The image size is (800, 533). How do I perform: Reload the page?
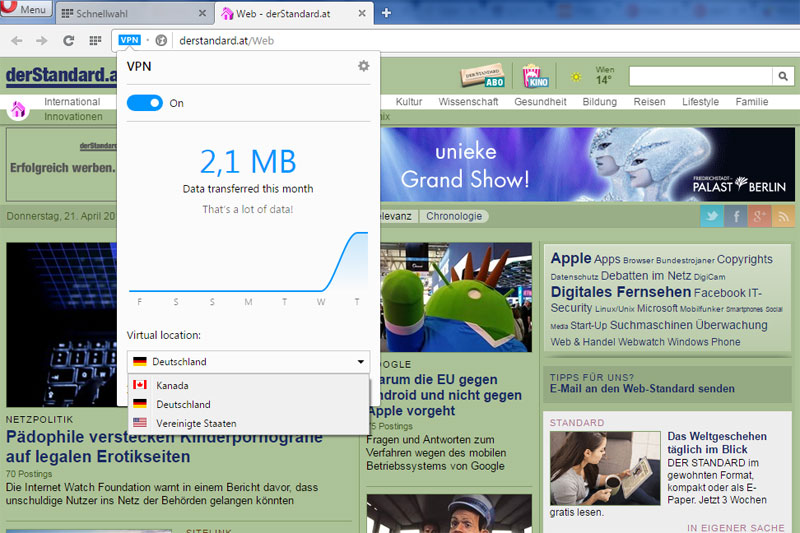point(68,40)
